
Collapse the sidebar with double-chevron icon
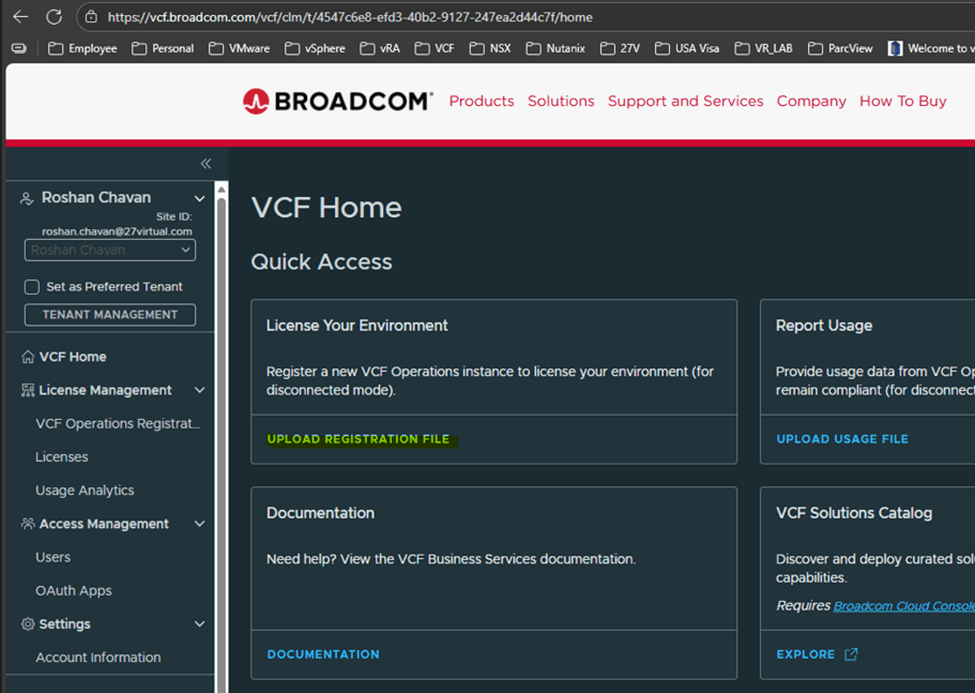(x=205, y=164)
